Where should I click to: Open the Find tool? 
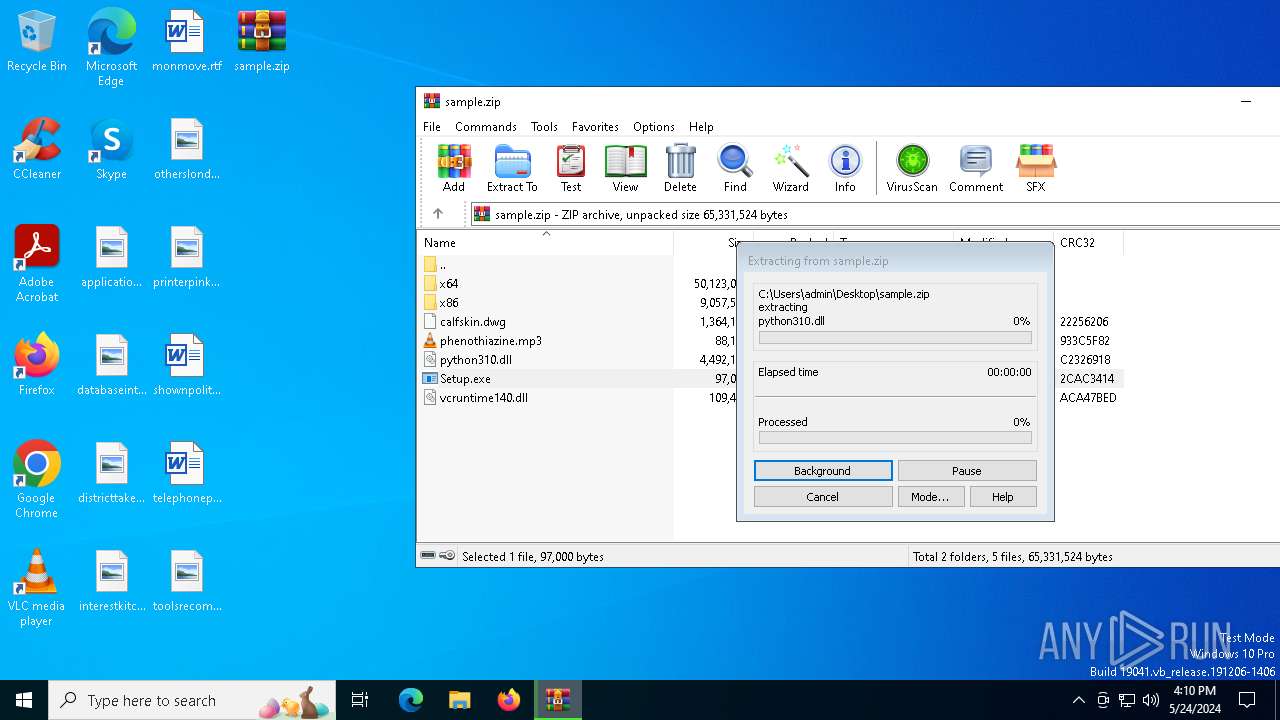[x=735, y=168]
